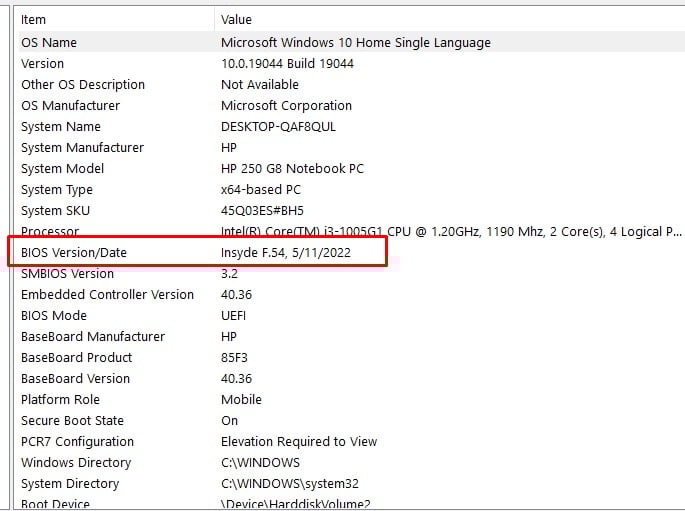Select the System Type row label

pos(57,190)
